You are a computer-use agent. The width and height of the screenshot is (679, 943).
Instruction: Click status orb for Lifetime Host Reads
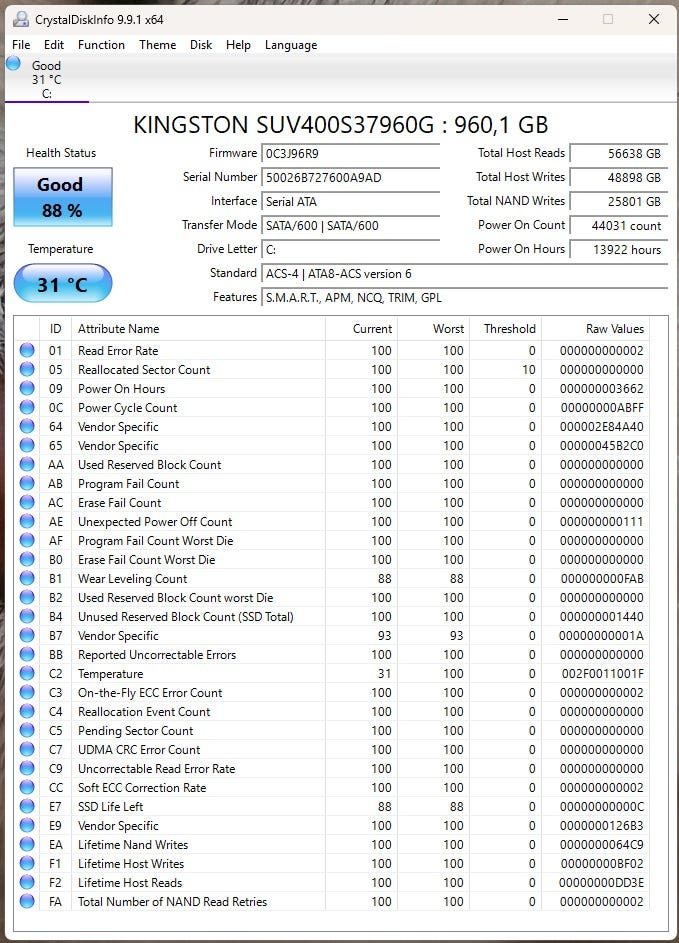[x=27, y=882]
